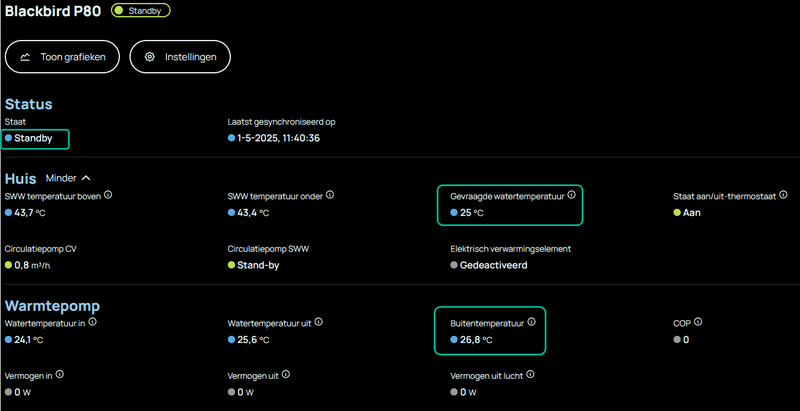The image size is (800, 411).
Task: Click info icon beside Gevraagde watertemperatuur
Action: 571,195
